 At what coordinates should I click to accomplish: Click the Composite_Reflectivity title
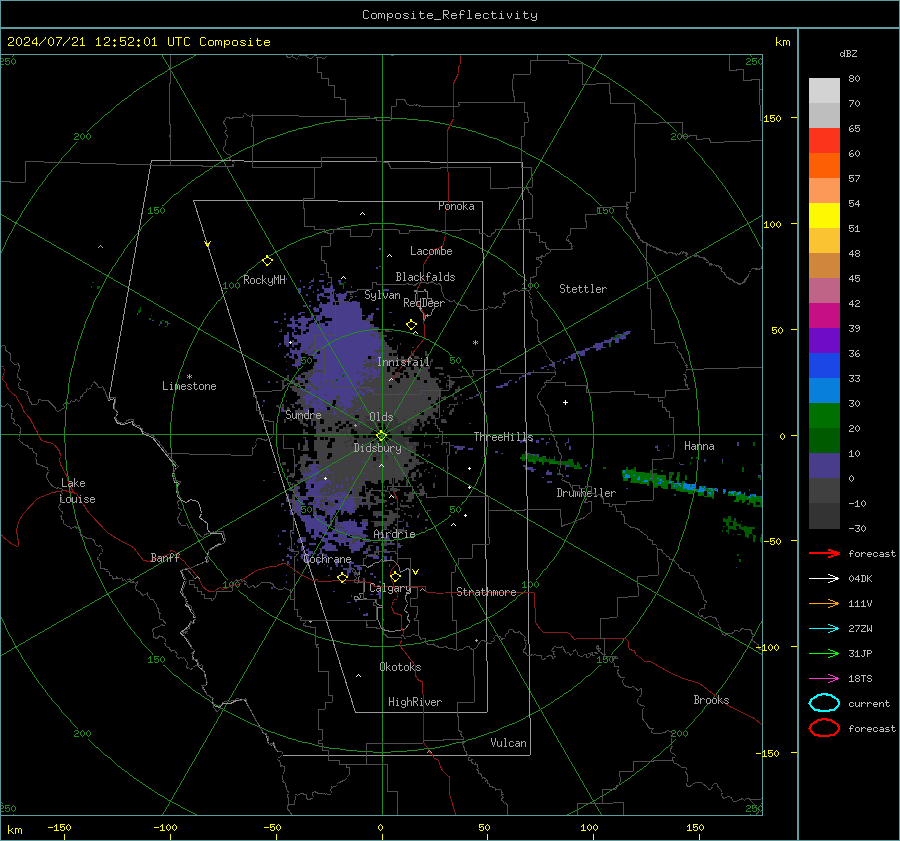(x=449, y=15)
